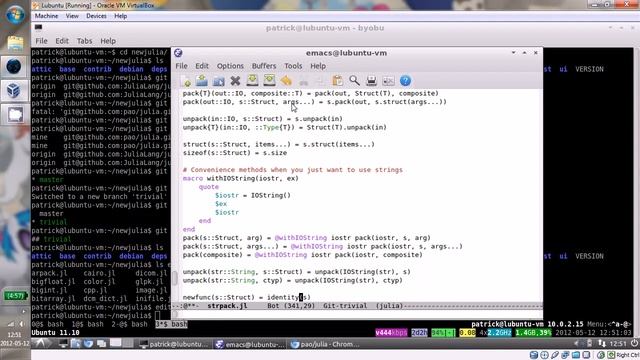640x360 pixels.
Task: Click Git-trivial in the Emacs mode line
Action: tap(345, 306)
